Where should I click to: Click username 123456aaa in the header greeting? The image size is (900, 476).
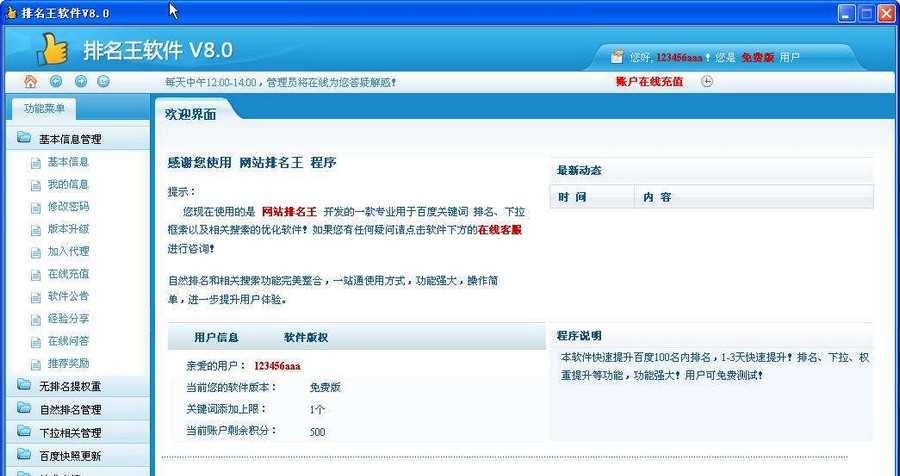tap(679, 57)
